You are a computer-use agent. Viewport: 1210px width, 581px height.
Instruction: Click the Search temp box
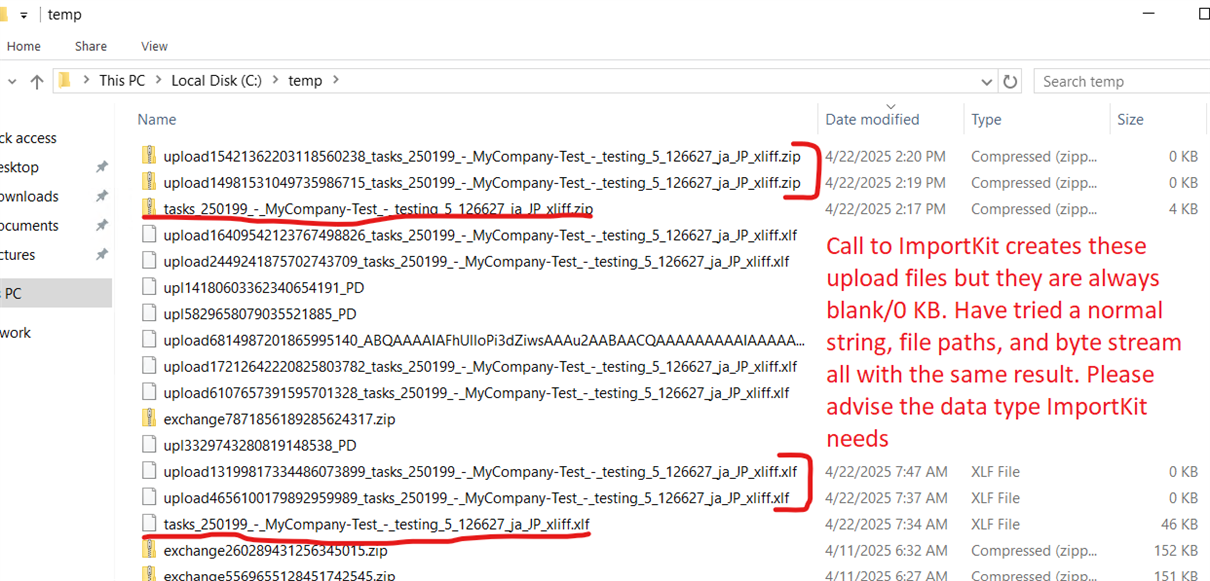pos(1121,81)
